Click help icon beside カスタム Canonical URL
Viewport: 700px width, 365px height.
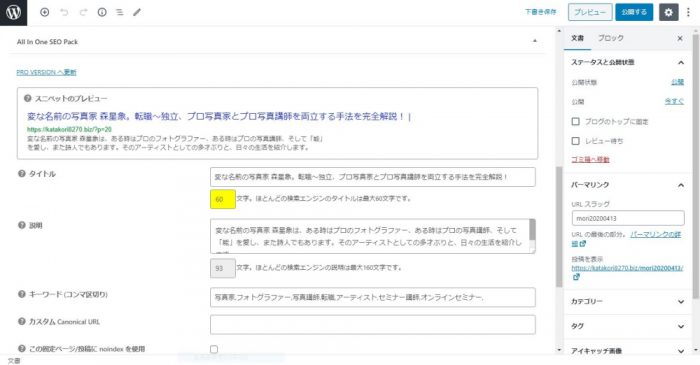click(x=21, y=321)
